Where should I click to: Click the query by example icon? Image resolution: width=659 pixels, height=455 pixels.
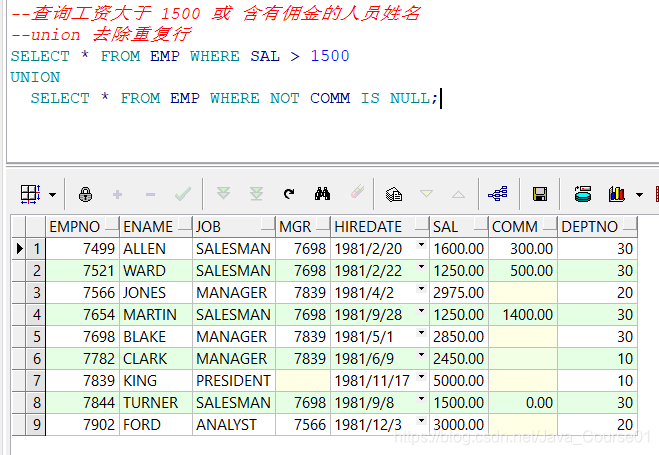(x=394, y=195)
